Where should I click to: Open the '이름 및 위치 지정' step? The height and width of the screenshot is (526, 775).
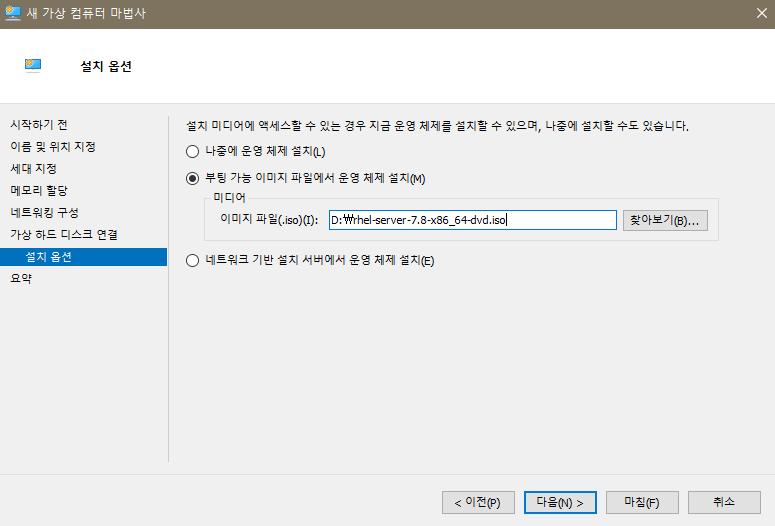click(x=53, y=146)
